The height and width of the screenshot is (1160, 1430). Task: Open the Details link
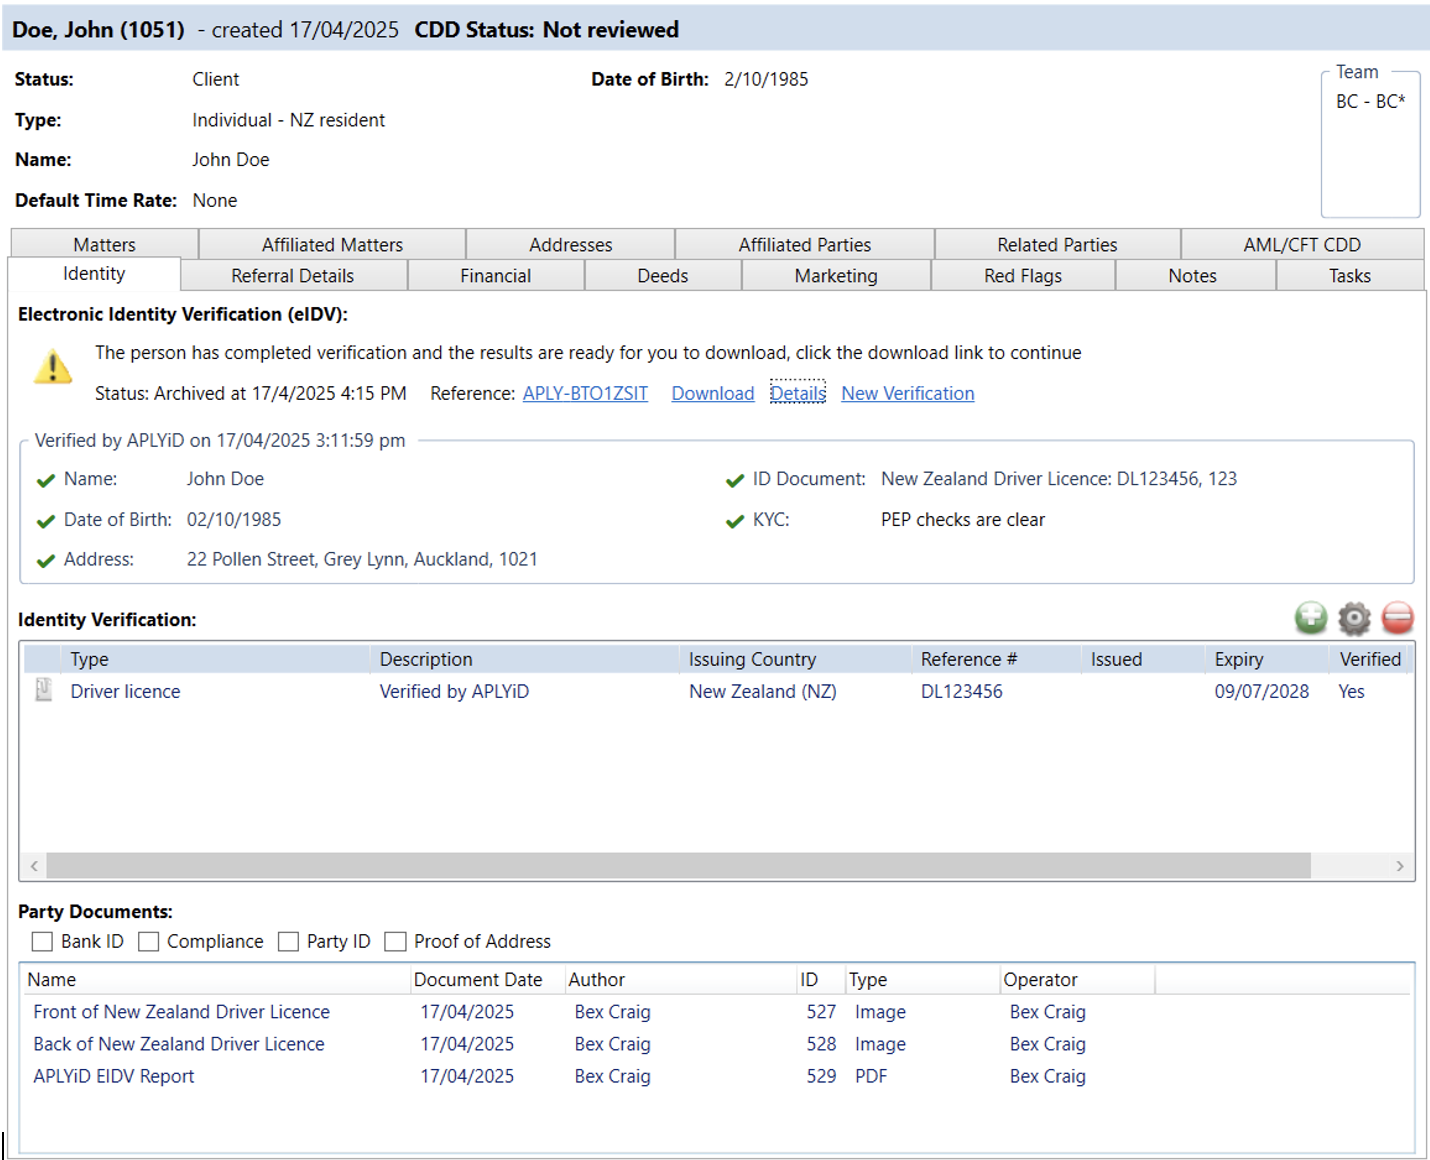[797, 393]
